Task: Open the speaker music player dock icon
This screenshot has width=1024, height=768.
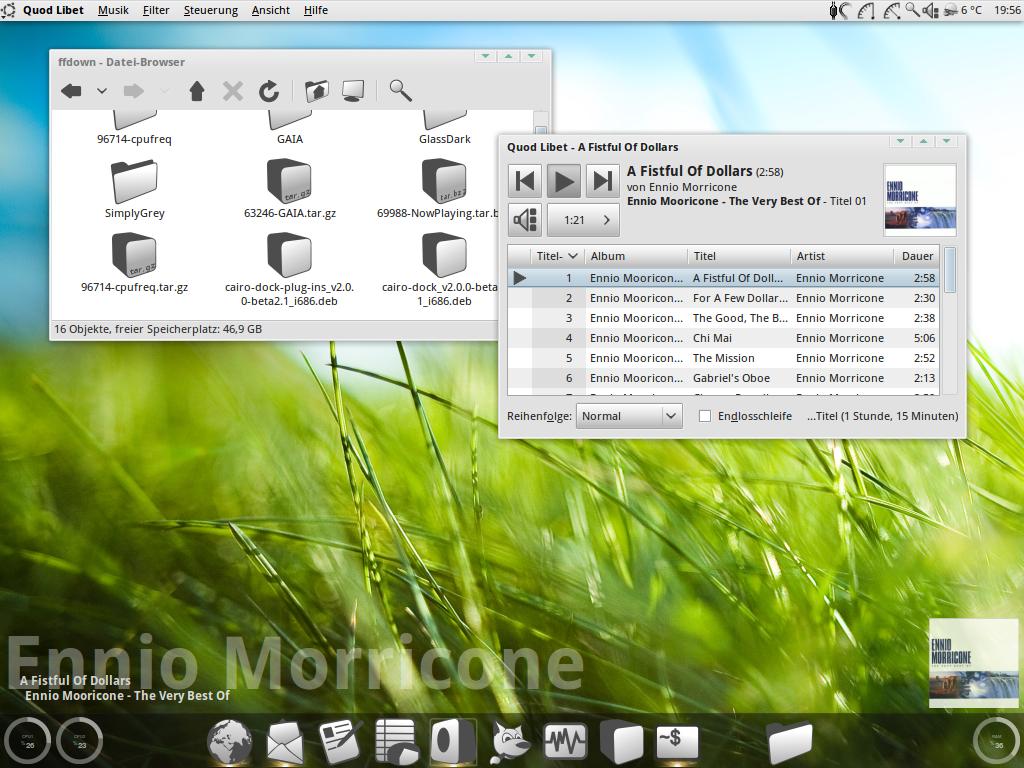Action: click(x=453, y=742)
